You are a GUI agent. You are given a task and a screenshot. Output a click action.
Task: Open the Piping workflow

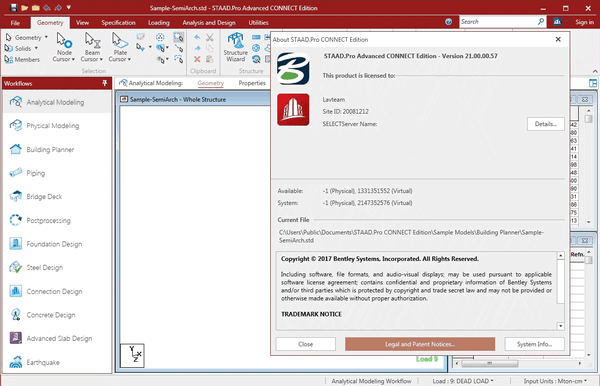(x=57, y=173)
